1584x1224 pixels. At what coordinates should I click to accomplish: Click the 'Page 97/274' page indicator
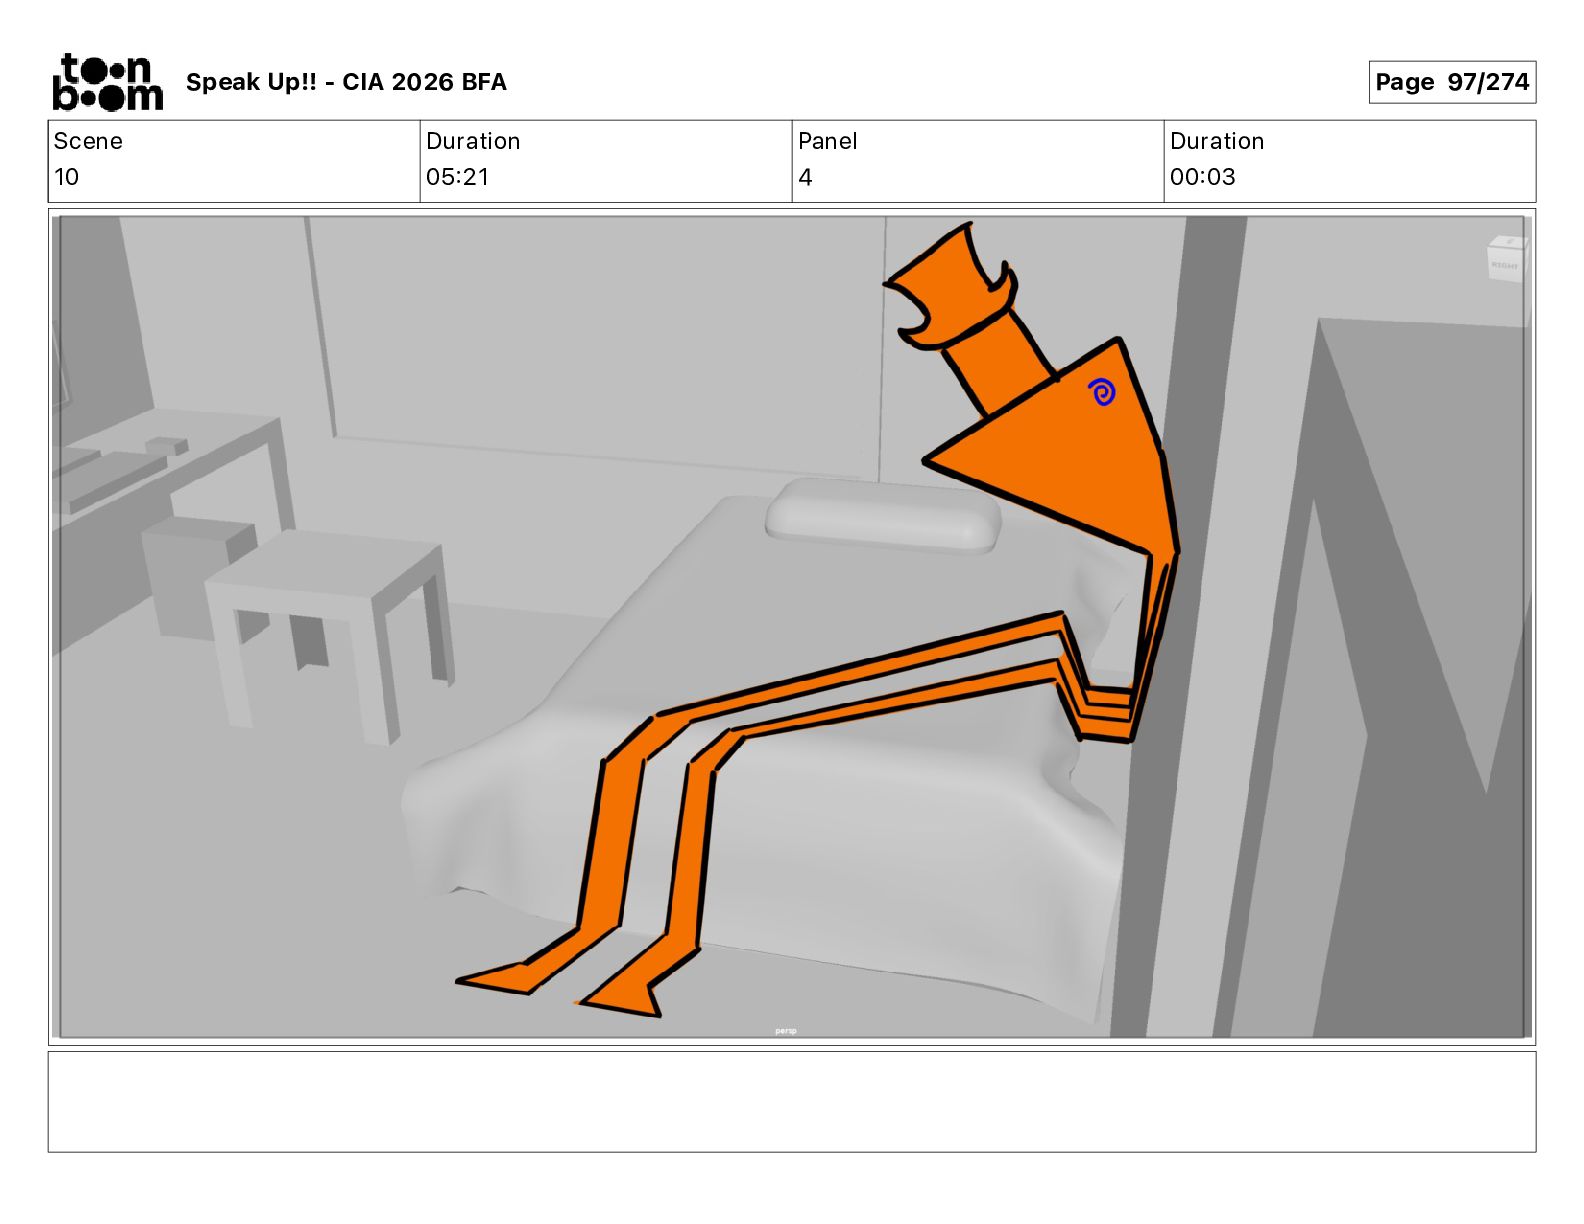[1452, 82]
